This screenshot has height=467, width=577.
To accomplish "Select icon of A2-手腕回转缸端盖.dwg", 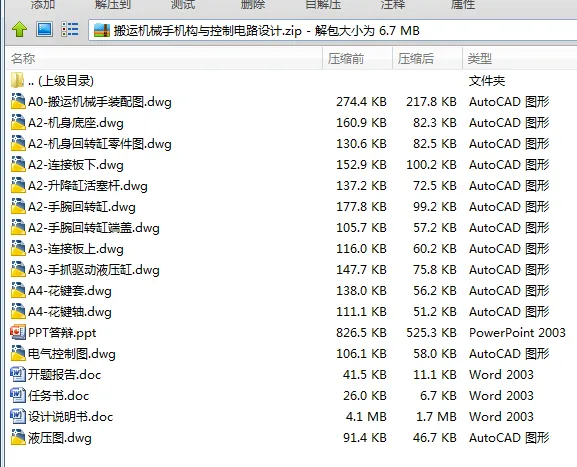I will tap(18, 227).
